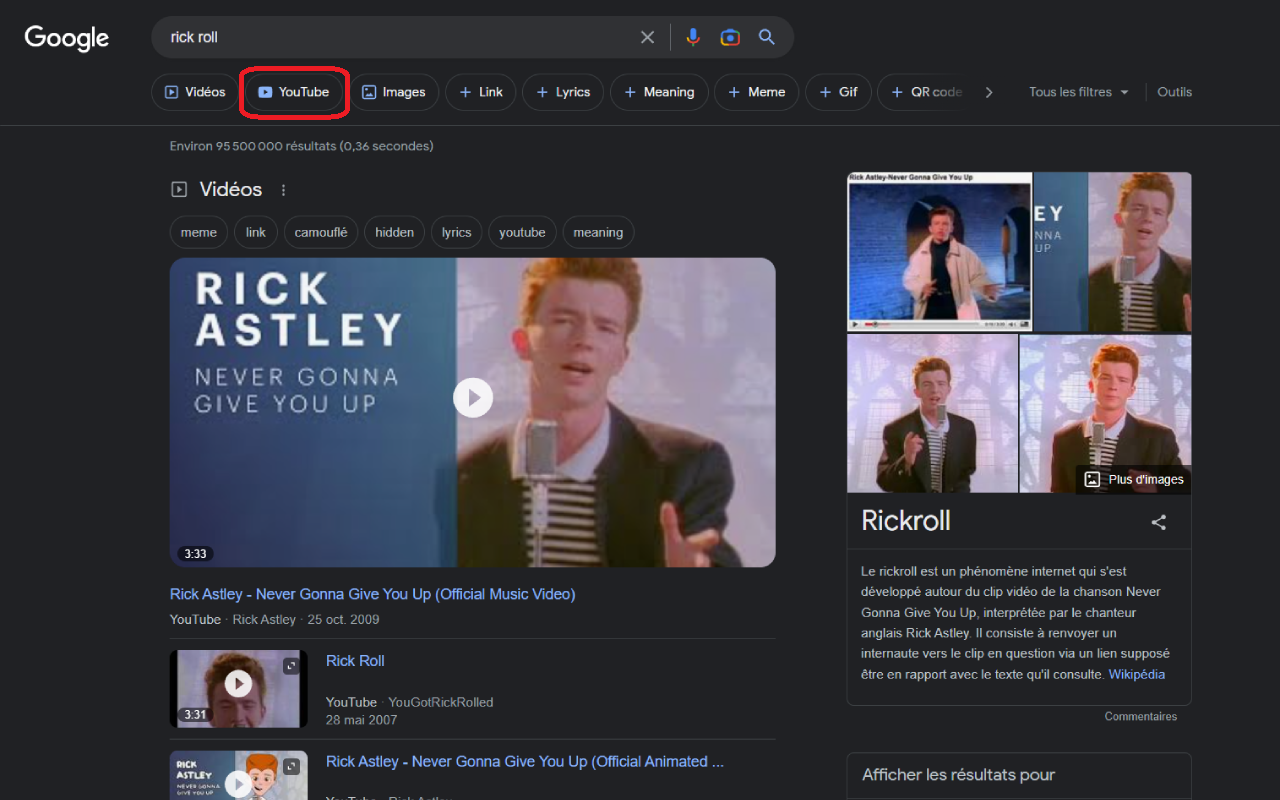The image size is (1280, 800).
Task: Start voice search with the microphone icon
Action: click(693, 37)
